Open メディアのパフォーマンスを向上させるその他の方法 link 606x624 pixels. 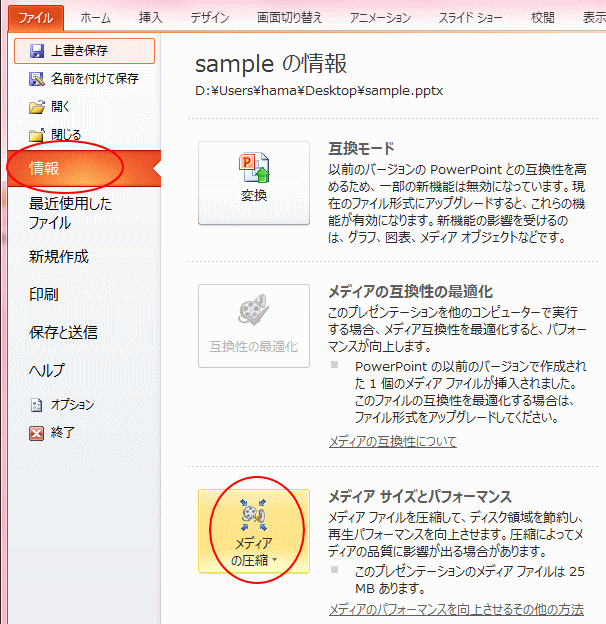coord(456,609)
